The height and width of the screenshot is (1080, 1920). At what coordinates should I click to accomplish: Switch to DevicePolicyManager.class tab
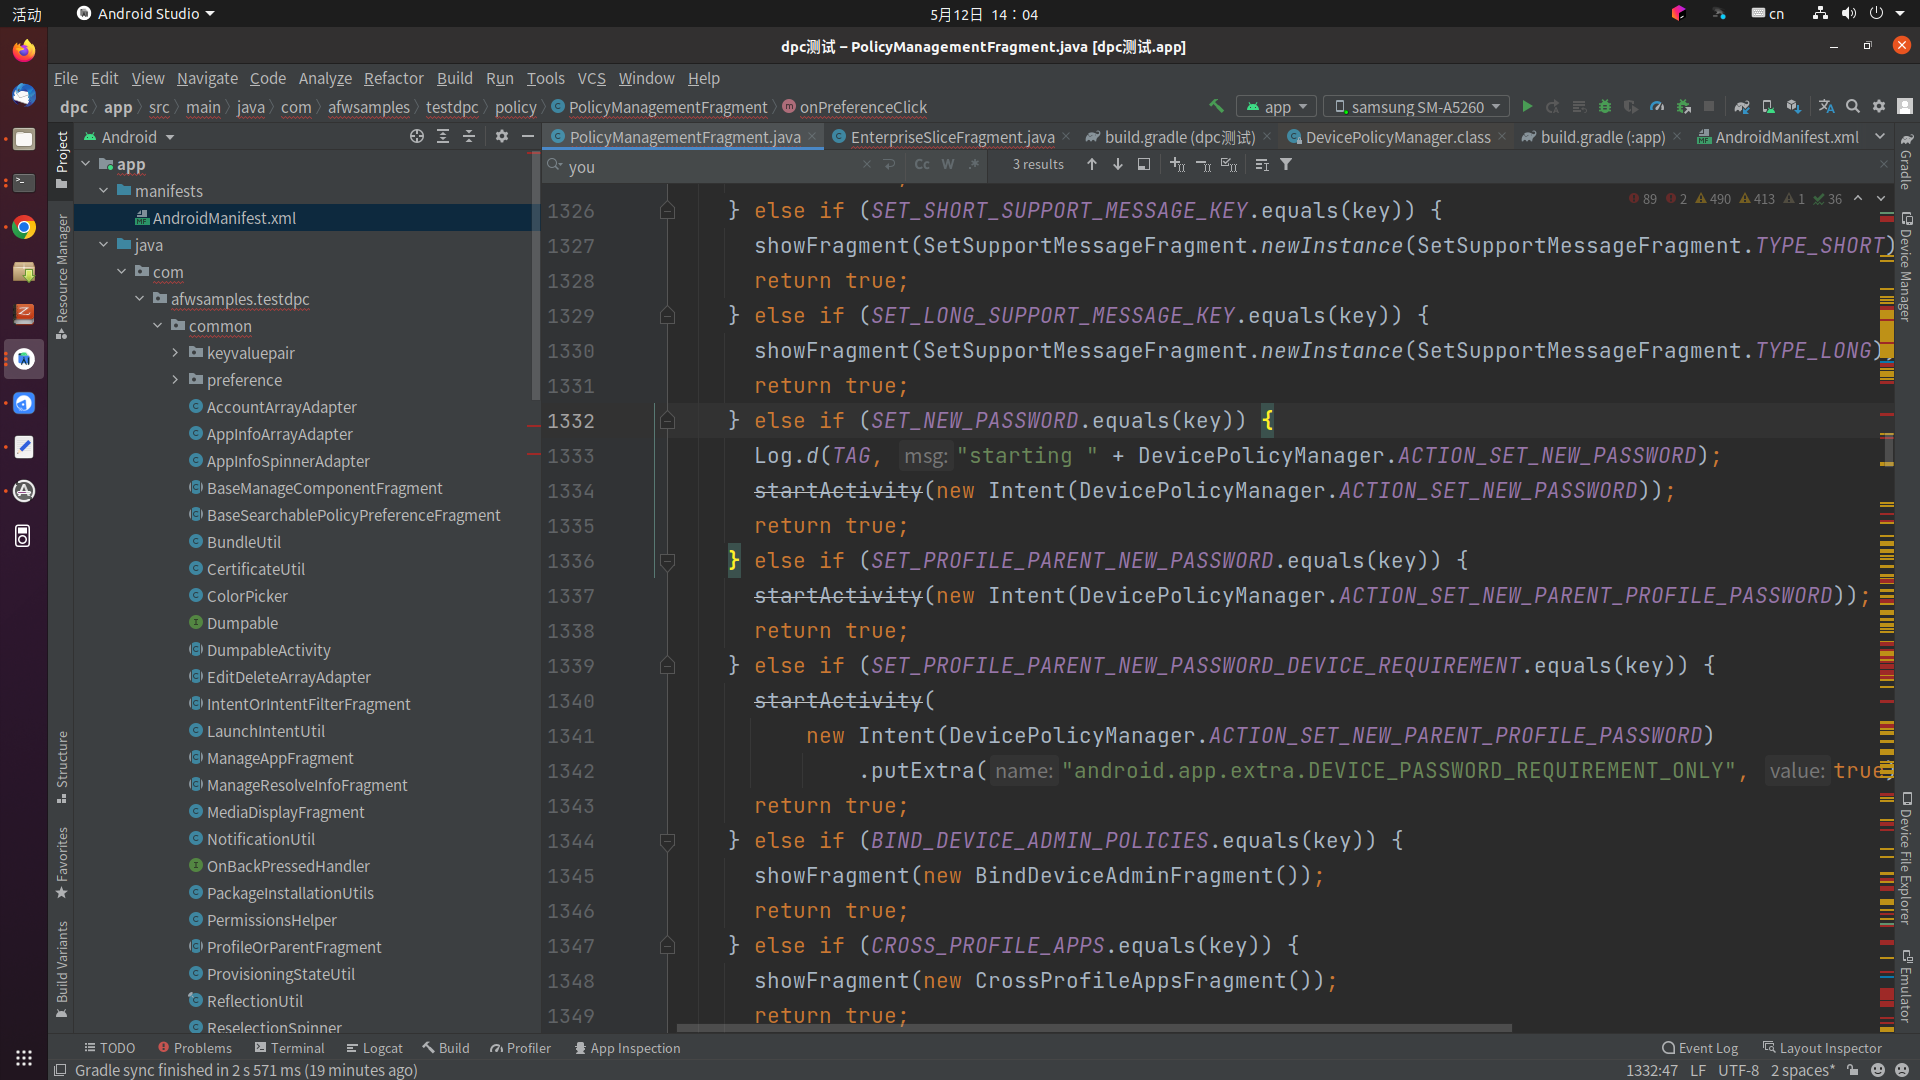[x=1397, y=137]
